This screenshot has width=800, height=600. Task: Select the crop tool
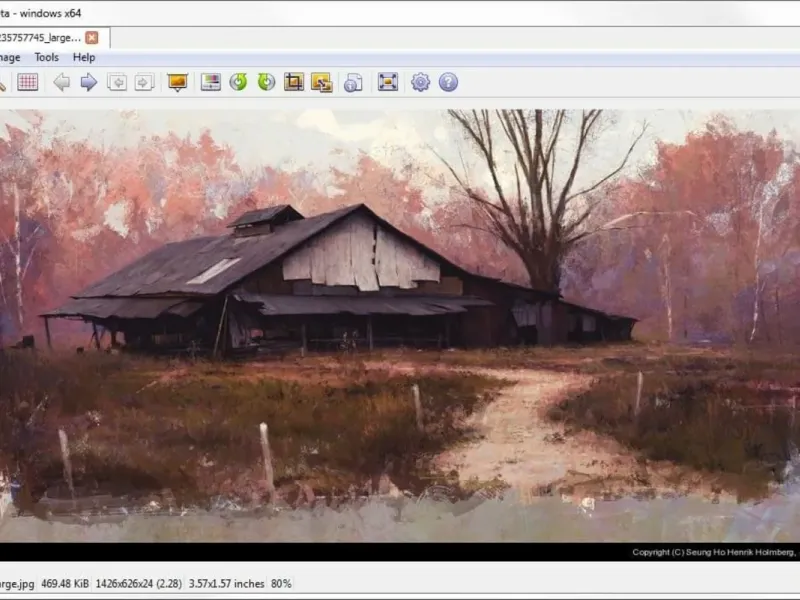point(294,82)
